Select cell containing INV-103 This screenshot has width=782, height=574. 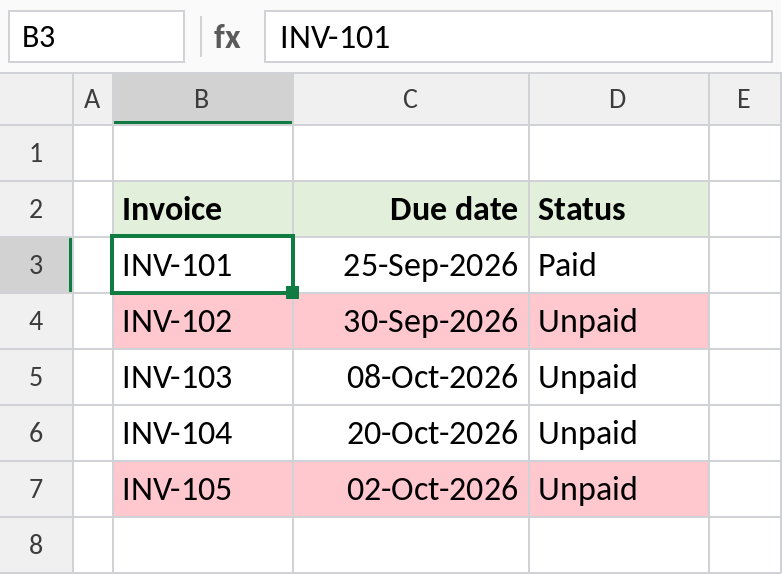pos(203,377)
